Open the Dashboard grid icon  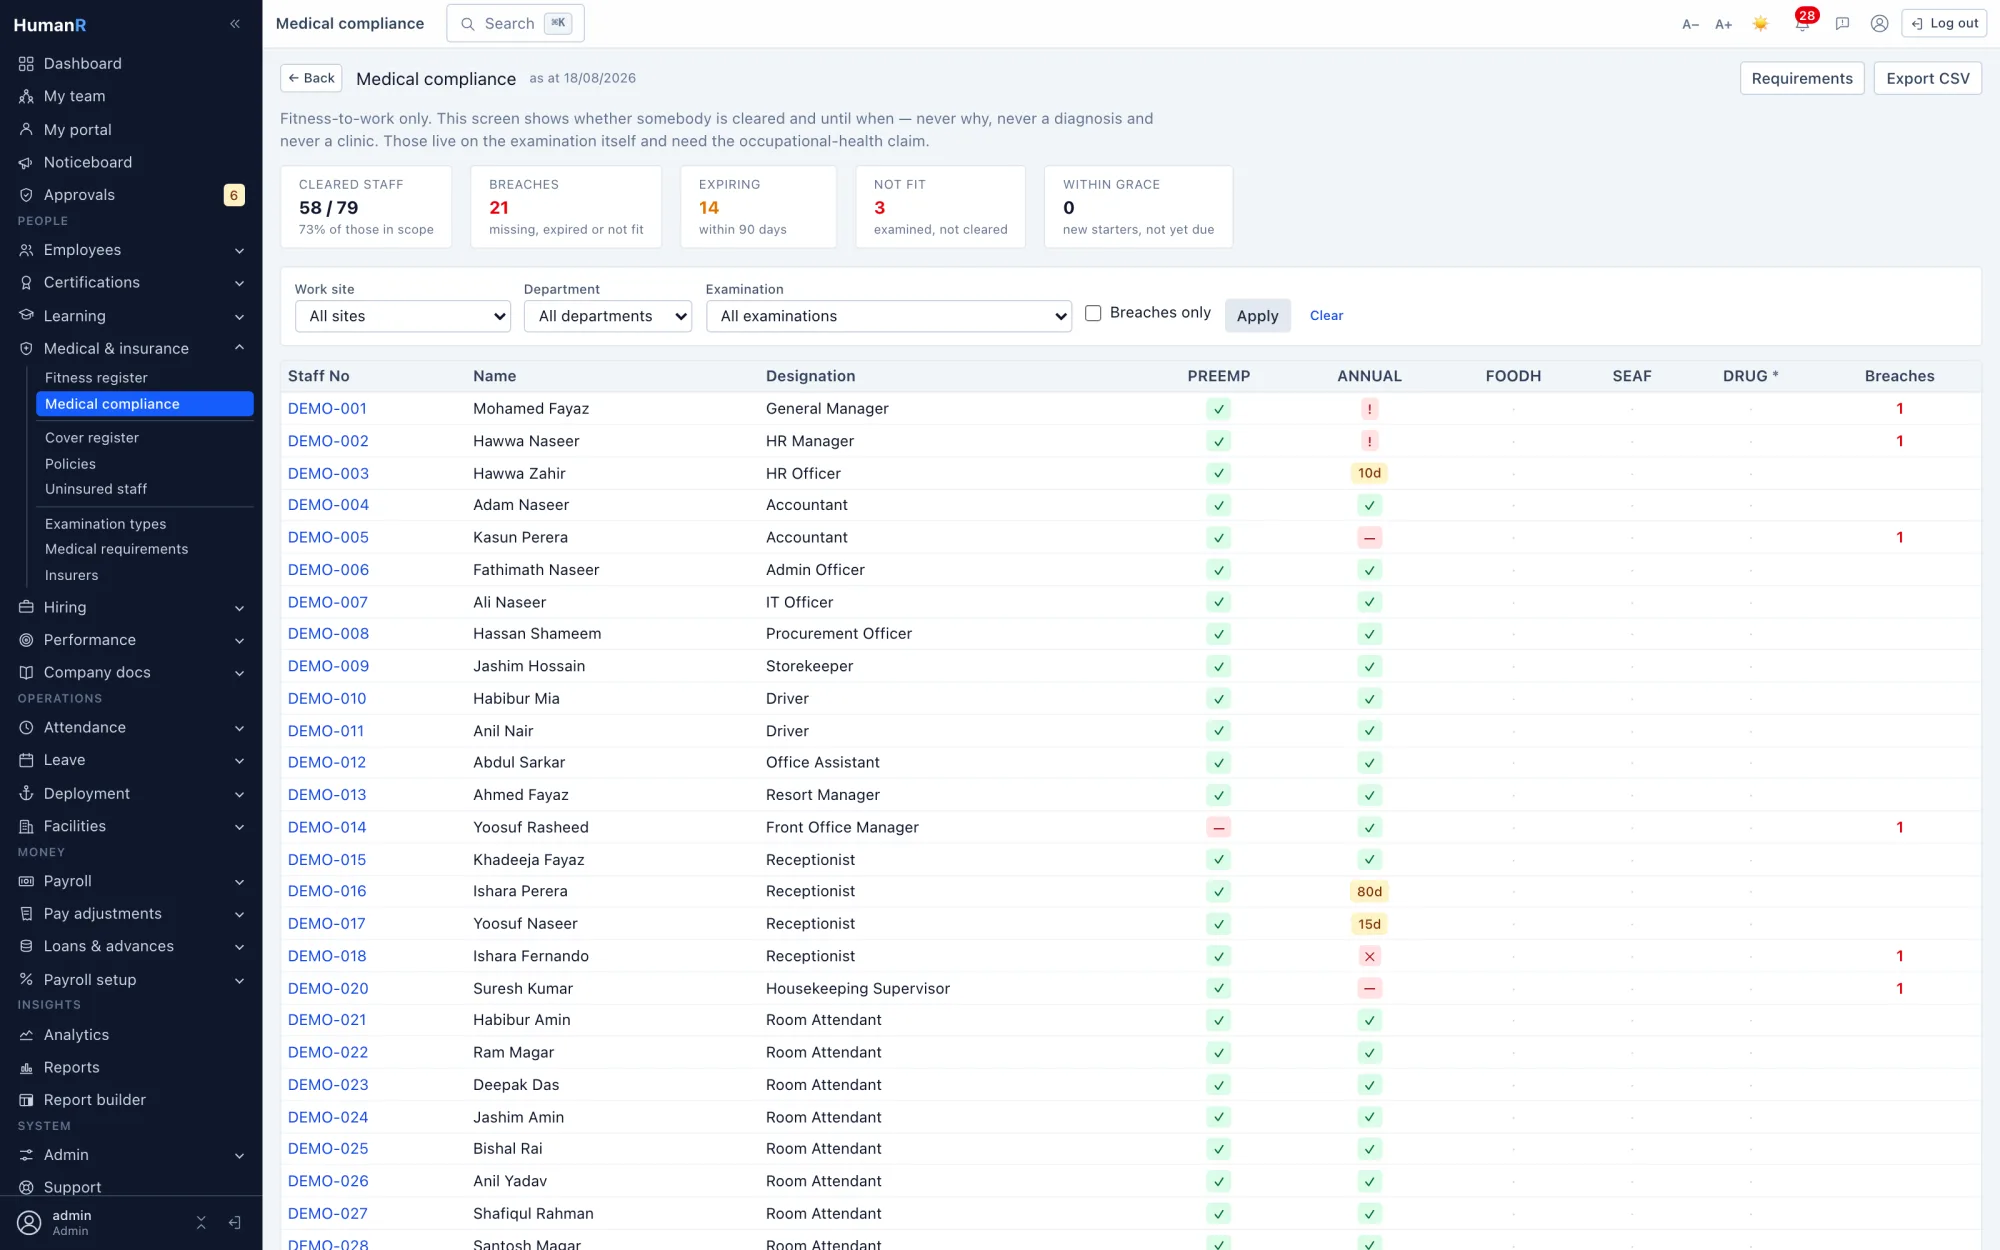[26, 64]
